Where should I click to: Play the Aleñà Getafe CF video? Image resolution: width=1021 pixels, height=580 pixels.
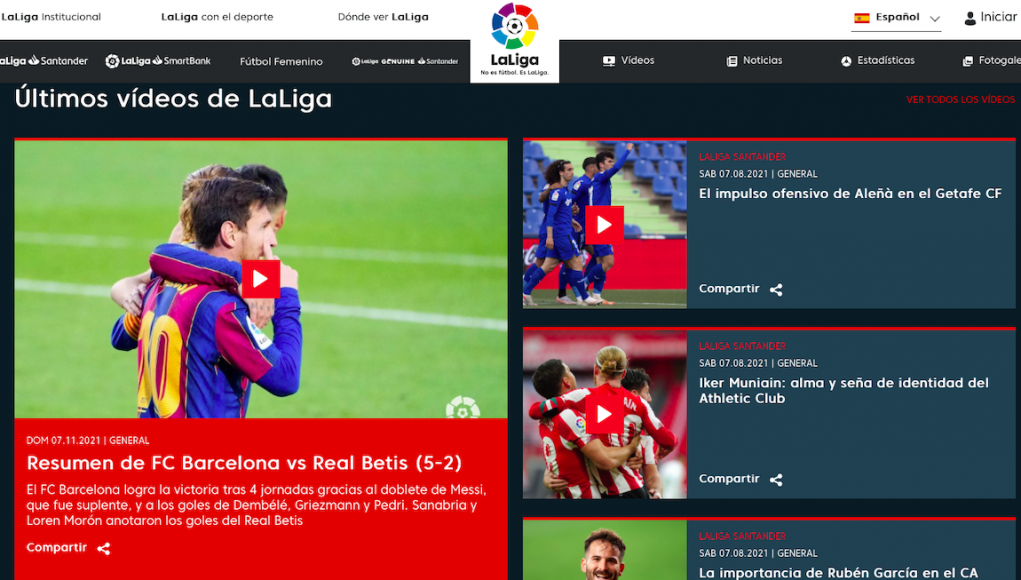point(604,225)
